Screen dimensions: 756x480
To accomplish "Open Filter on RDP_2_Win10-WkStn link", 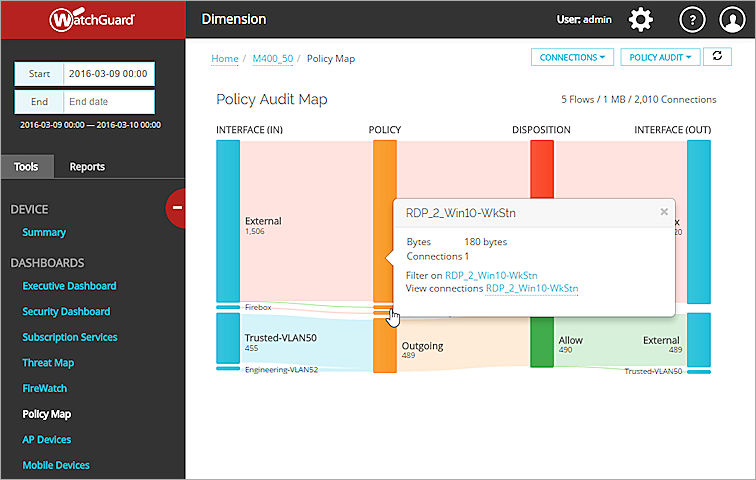I will 491,275.
